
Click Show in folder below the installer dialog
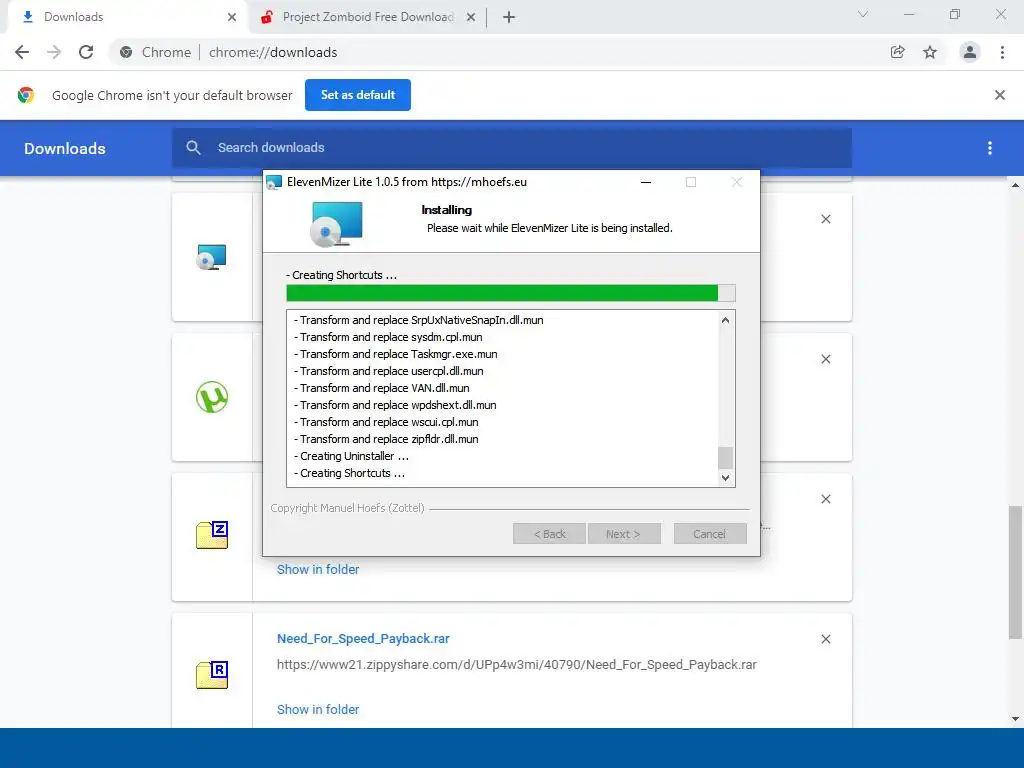[318, 569]
